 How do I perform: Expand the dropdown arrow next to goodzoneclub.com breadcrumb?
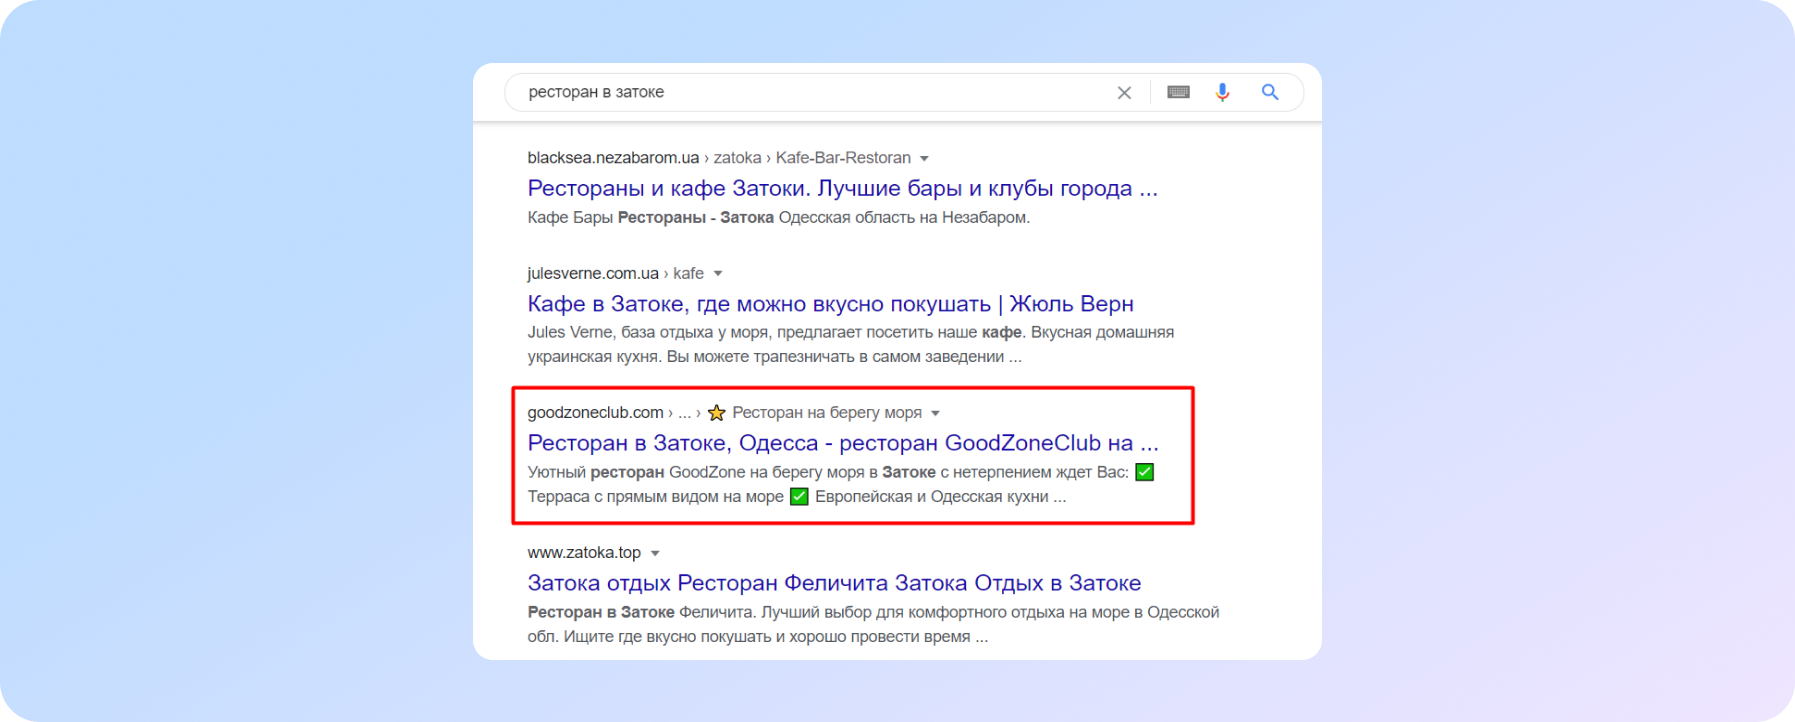point(936,413)
